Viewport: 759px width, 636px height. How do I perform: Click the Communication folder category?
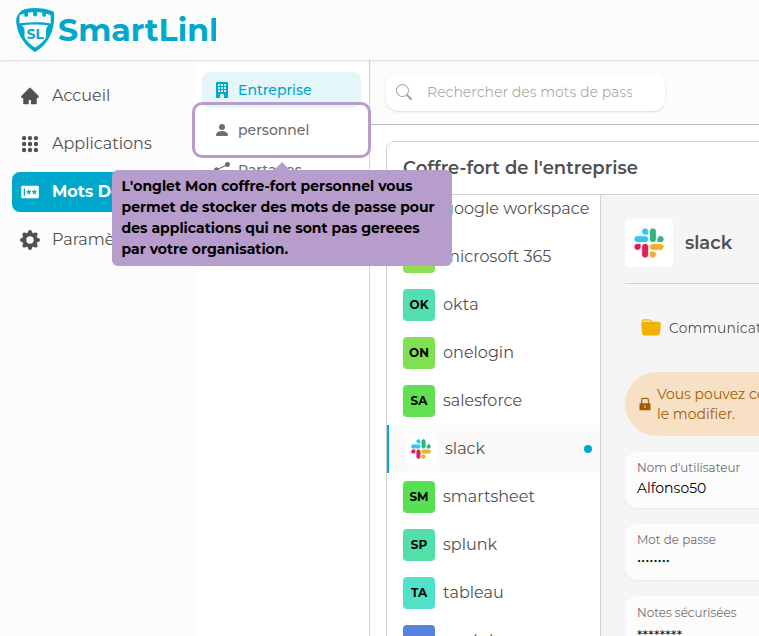coord(700,328)
